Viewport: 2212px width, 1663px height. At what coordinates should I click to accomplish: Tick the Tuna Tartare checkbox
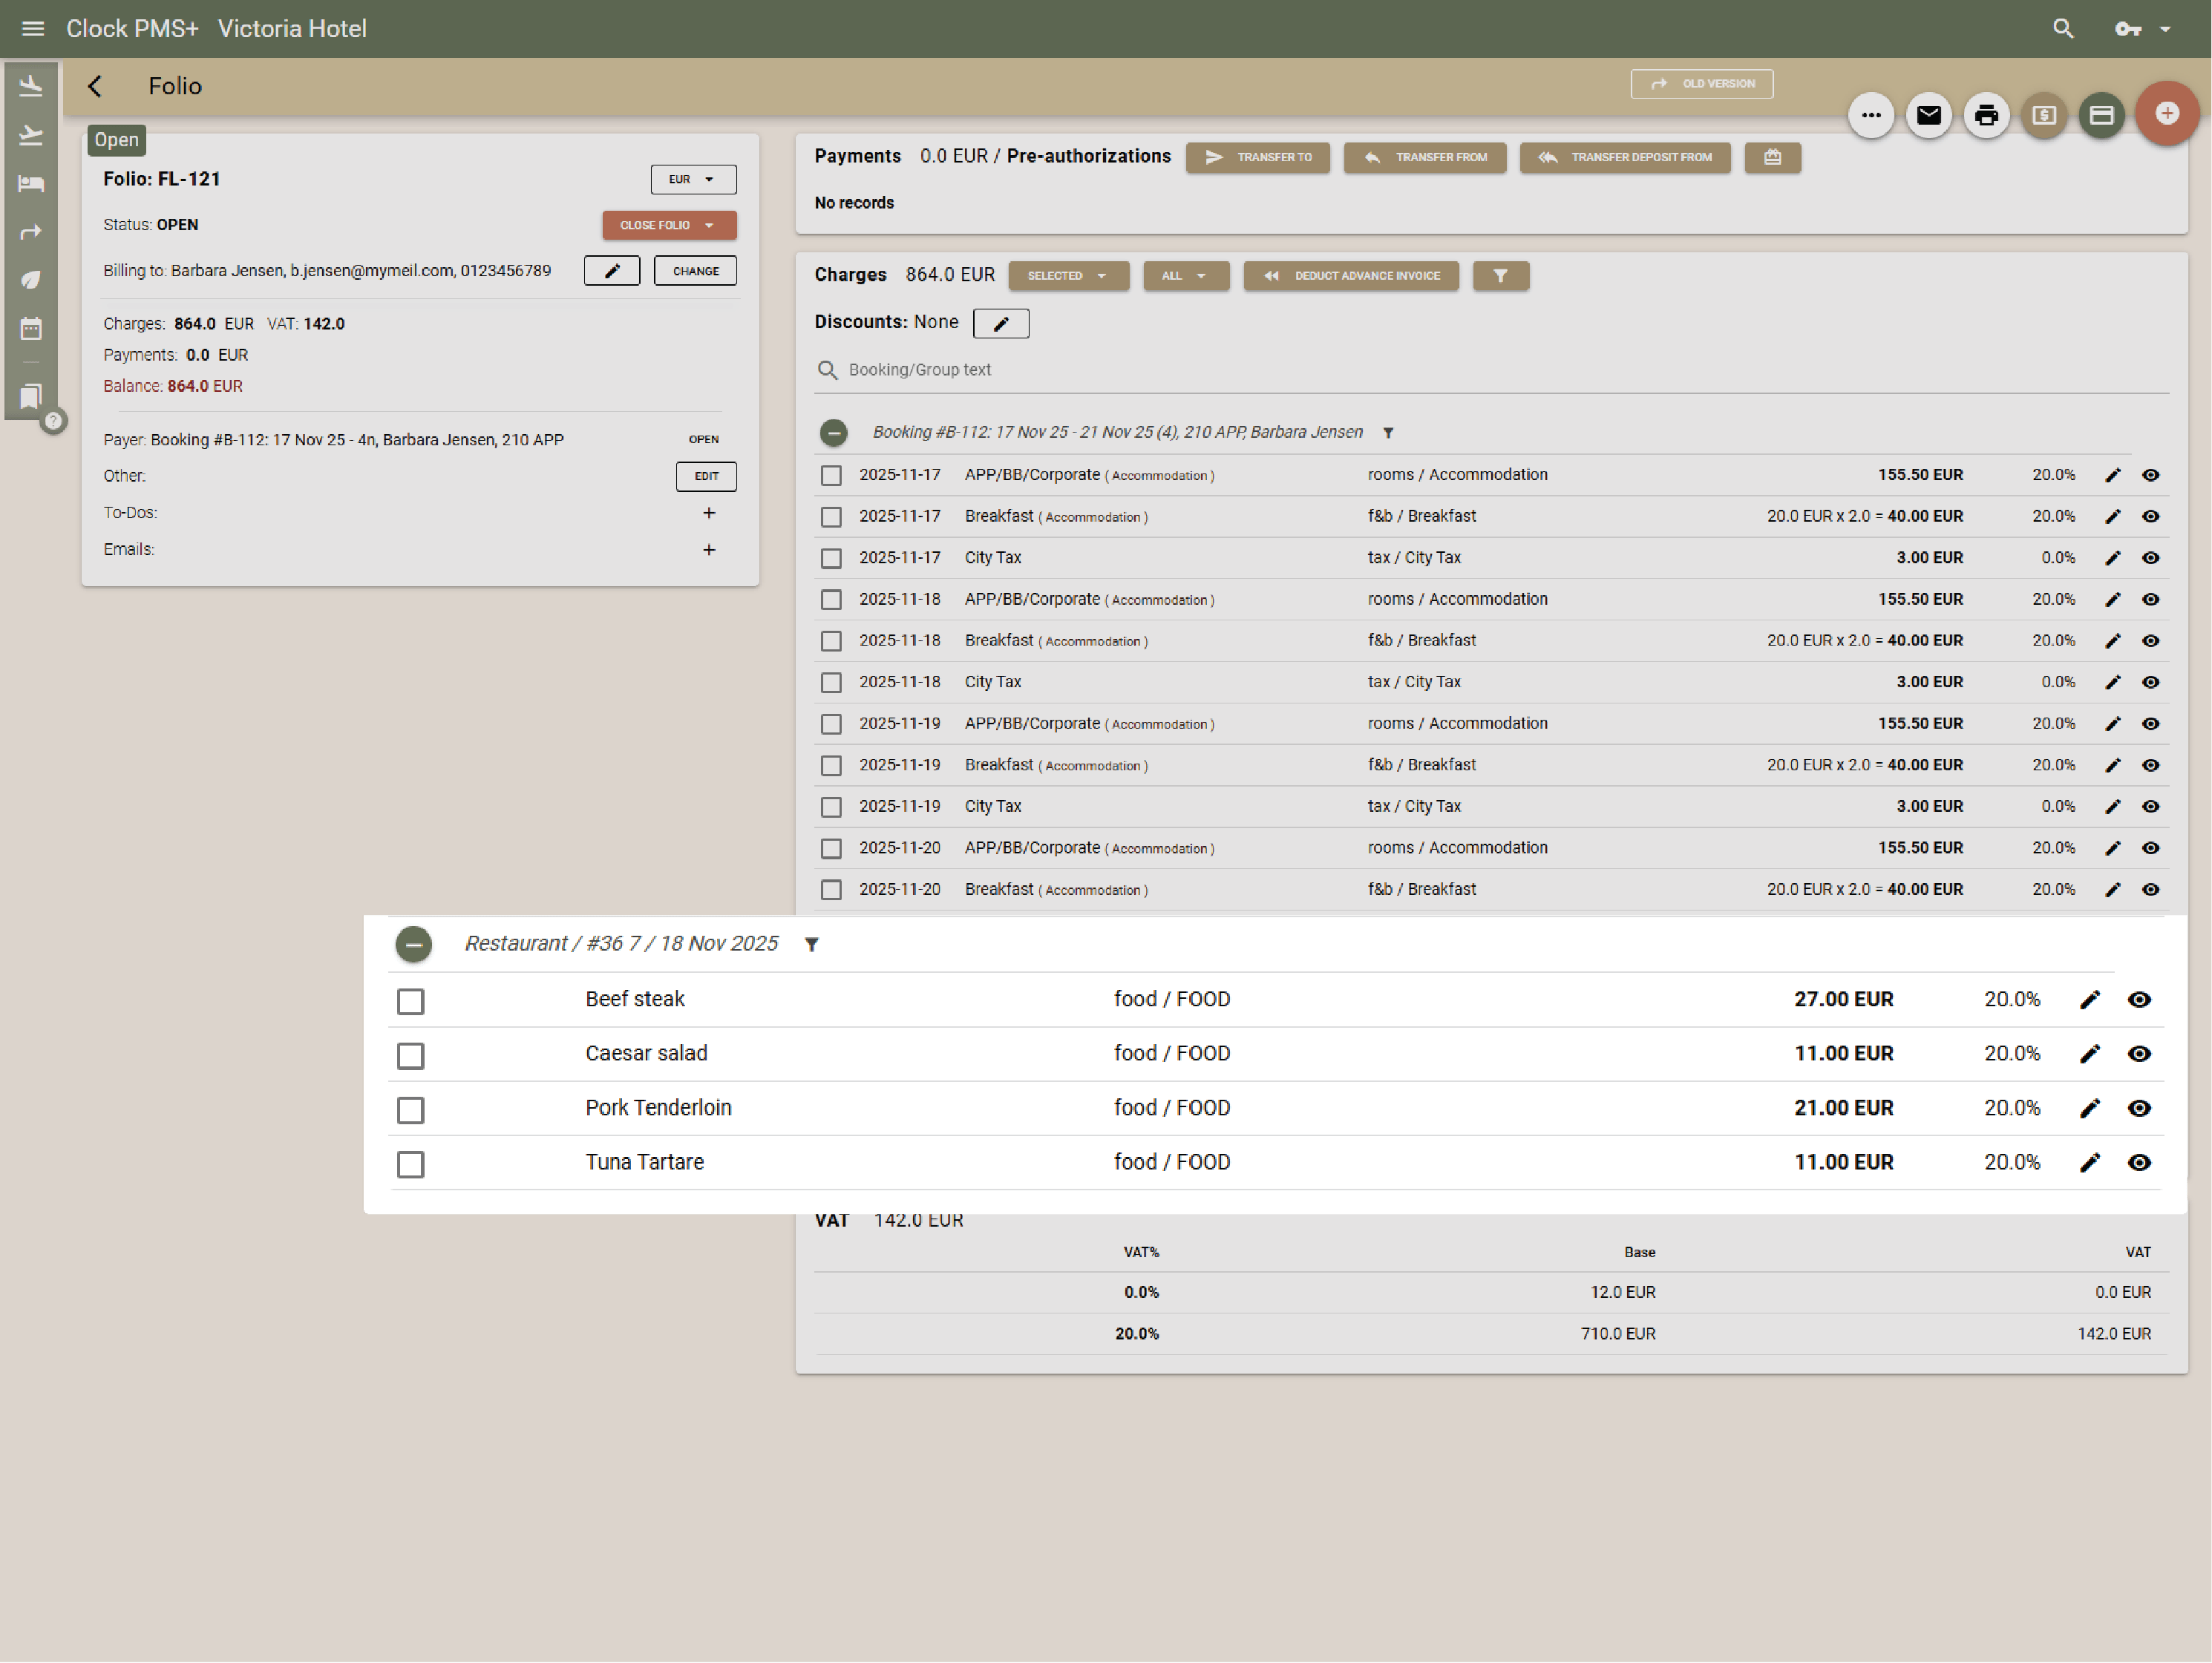(410, 1164)
